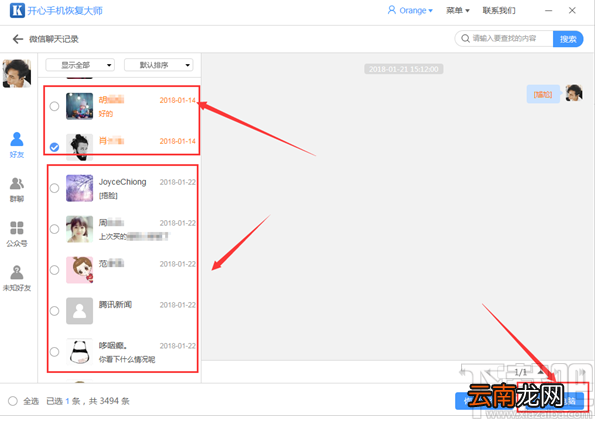The width and height of the screenshot is (601, 424).
Task: Click the 1/1 page indicator
Action: (x=520, y=372)
